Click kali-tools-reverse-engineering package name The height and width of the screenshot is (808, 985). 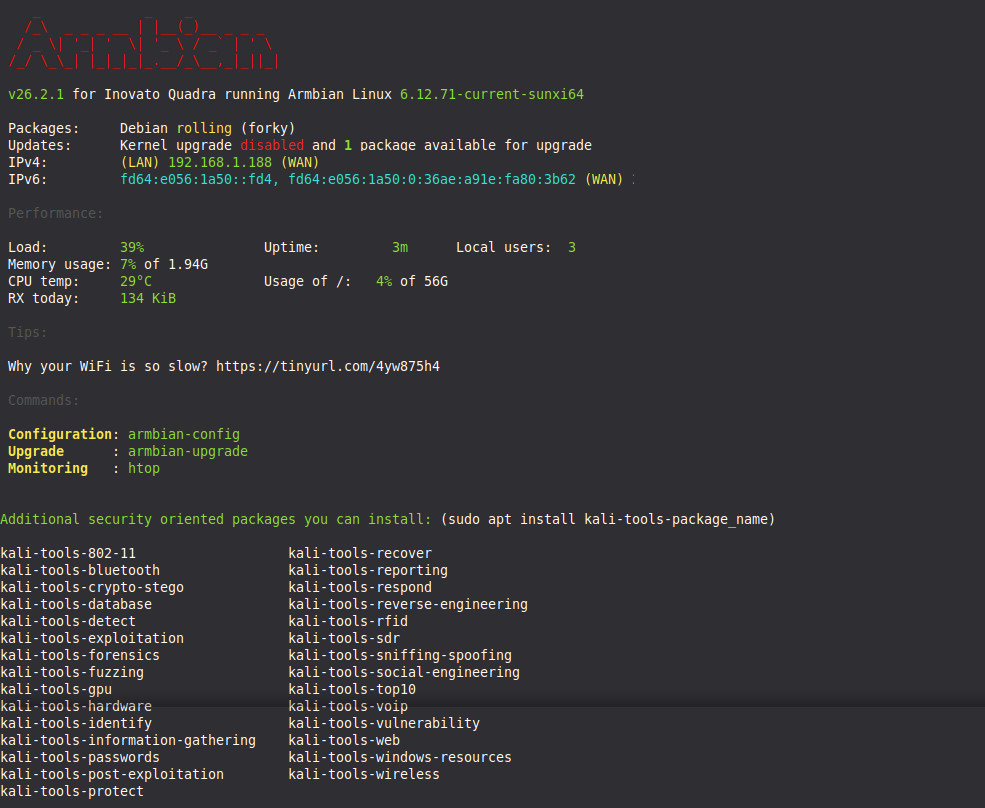(408, 604)
